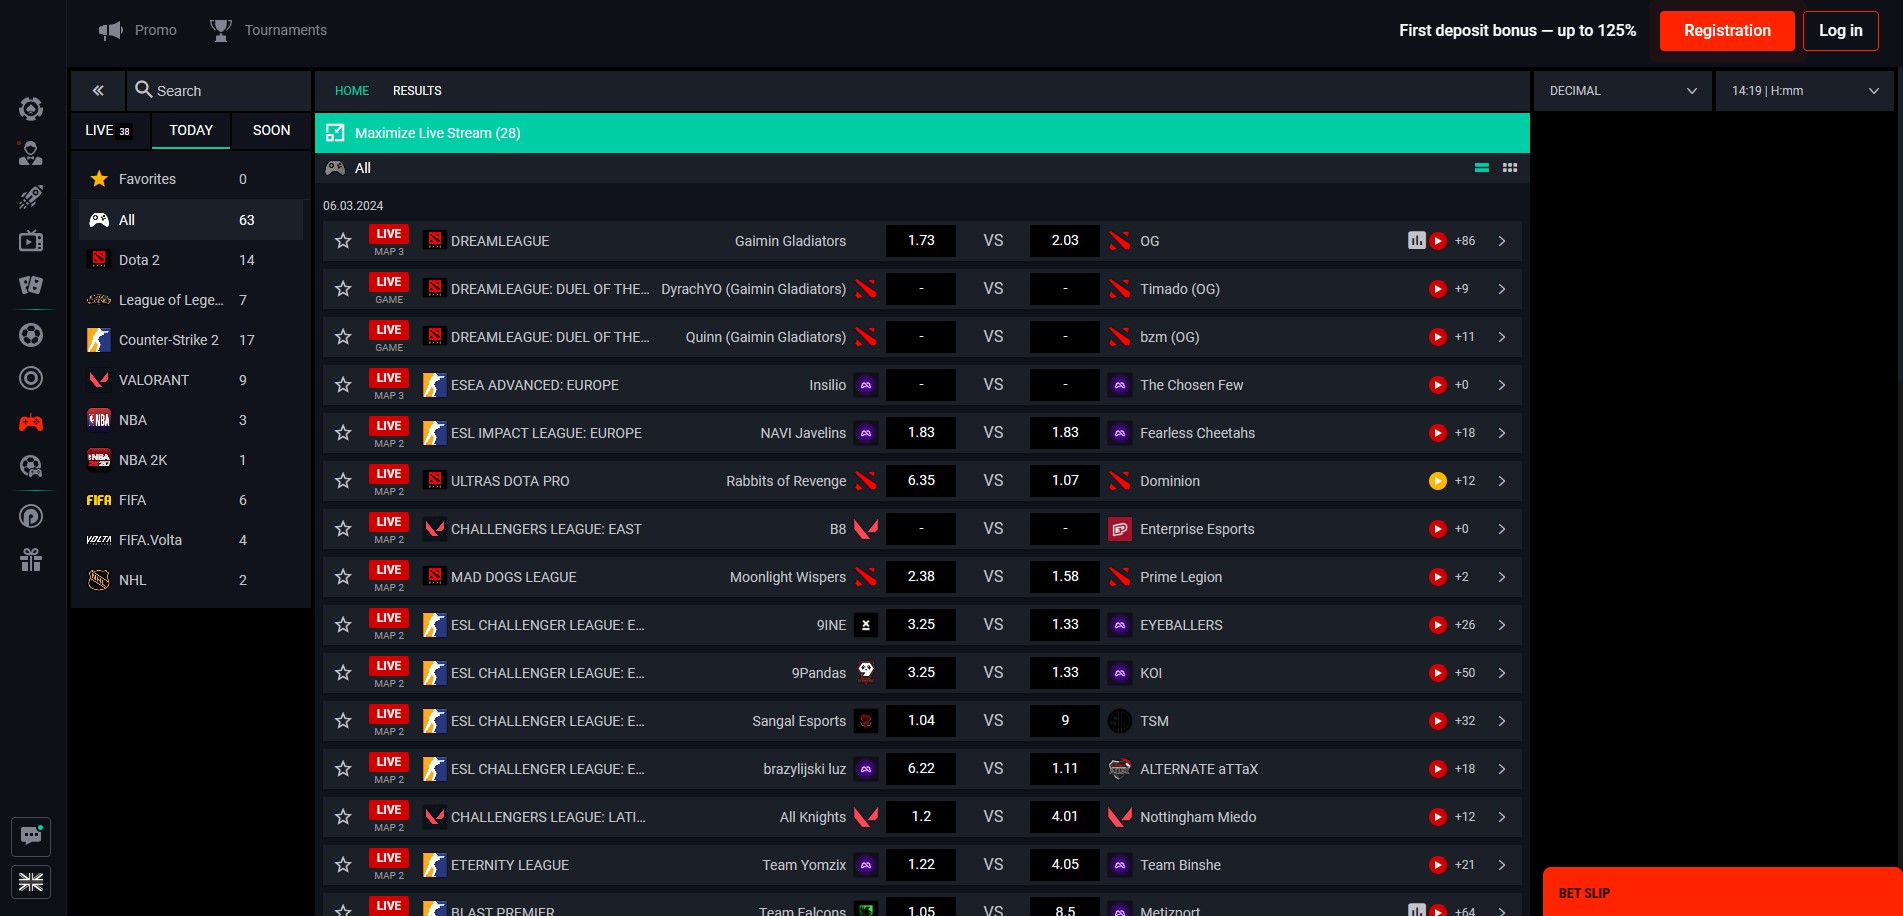Switch to list view layout icon
Image resolution: width=1903 pixels, height=916 pixels.
coord(1482,168)
